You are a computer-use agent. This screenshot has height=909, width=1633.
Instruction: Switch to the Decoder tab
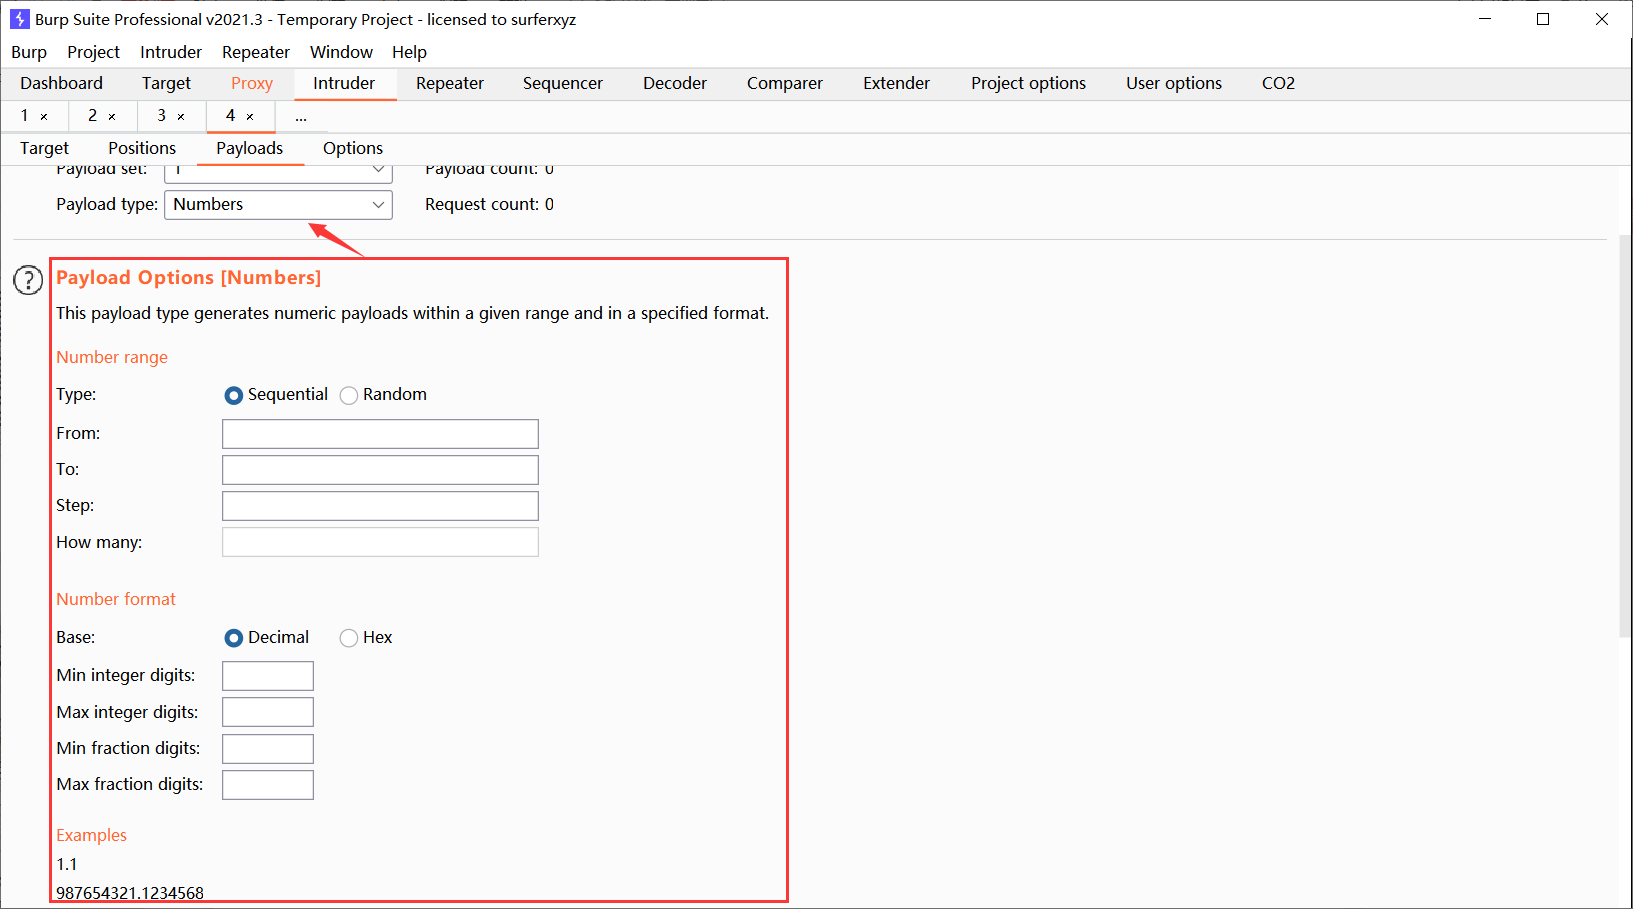(675, 84)
